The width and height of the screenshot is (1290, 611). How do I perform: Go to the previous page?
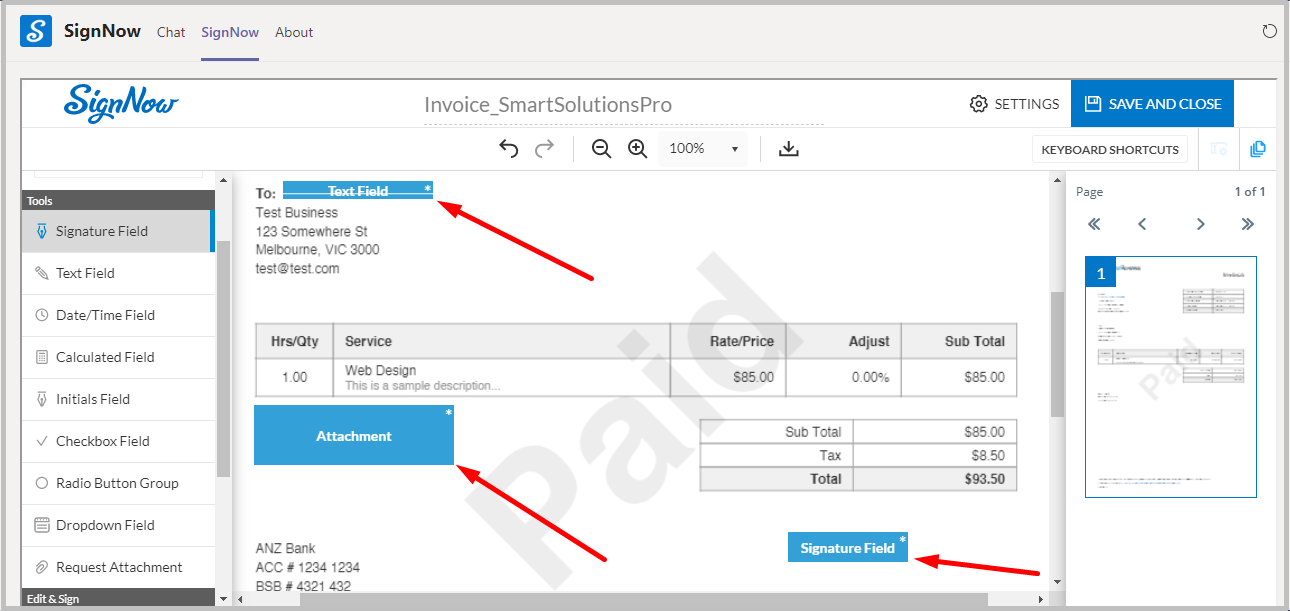pyautogui.click(x=1142, y=224)
